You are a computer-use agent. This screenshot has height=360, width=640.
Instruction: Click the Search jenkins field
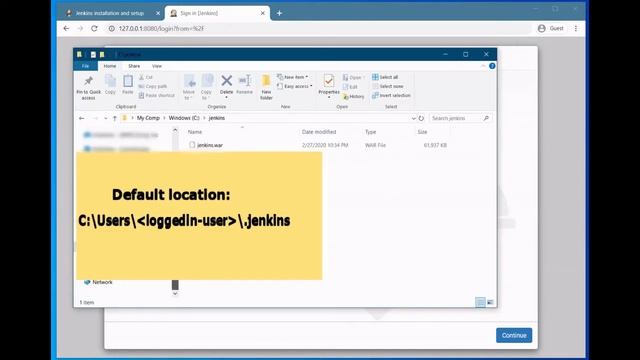coord(460,118)
